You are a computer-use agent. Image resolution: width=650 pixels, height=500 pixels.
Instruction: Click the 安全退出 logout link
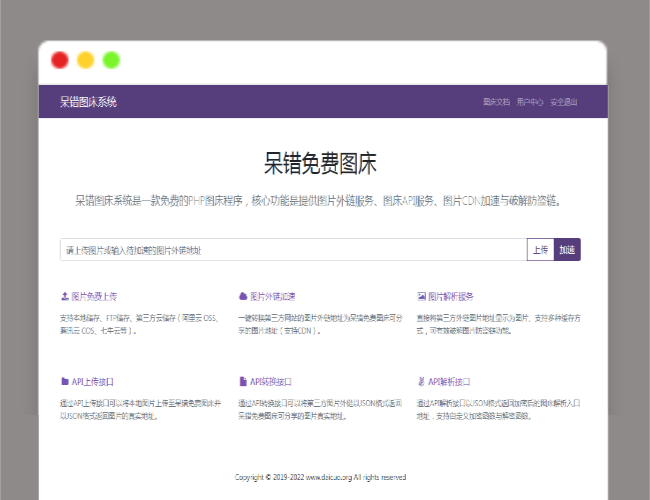click(564, 102)
